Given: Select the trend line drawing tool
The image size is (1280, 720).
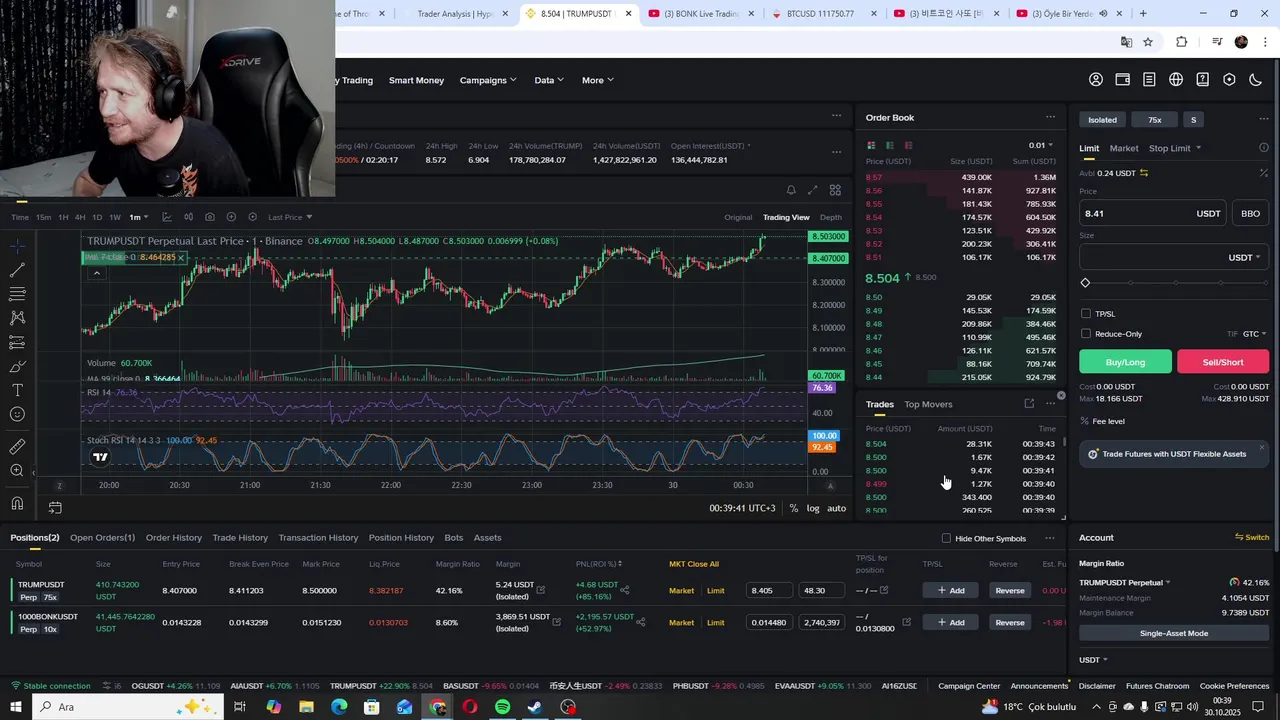Looking at the screenshot, I should pos(17,270).
